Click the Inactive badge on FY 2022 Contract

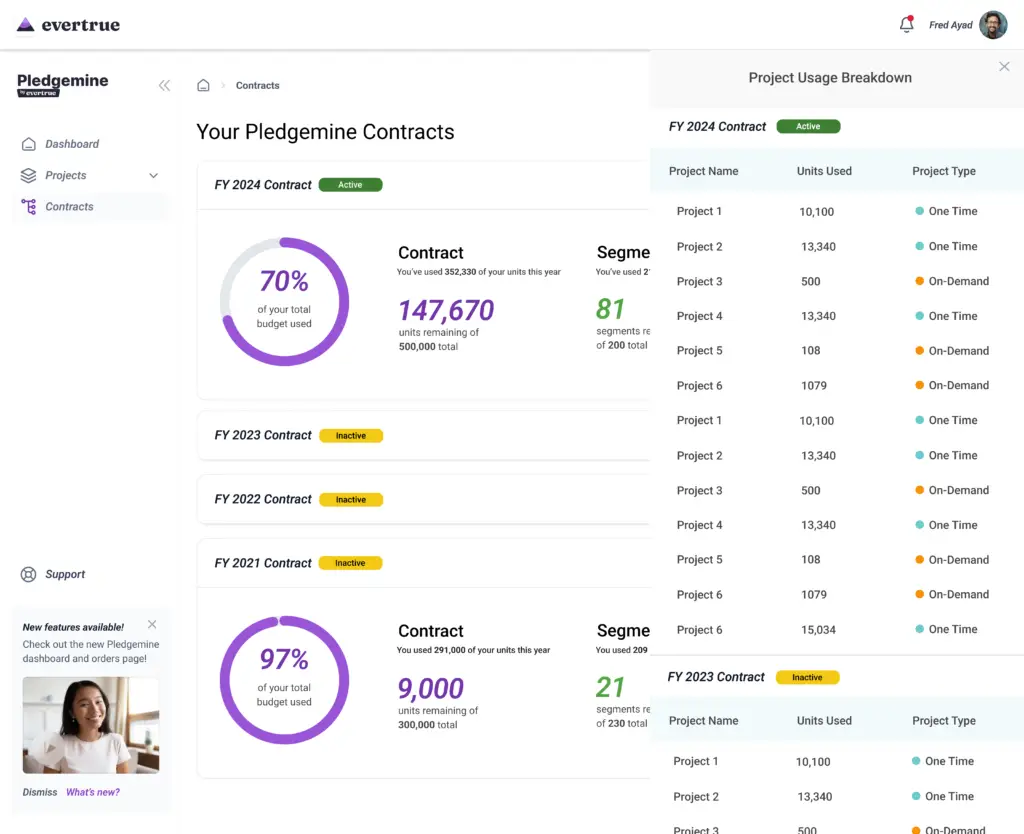coord(351,500)
